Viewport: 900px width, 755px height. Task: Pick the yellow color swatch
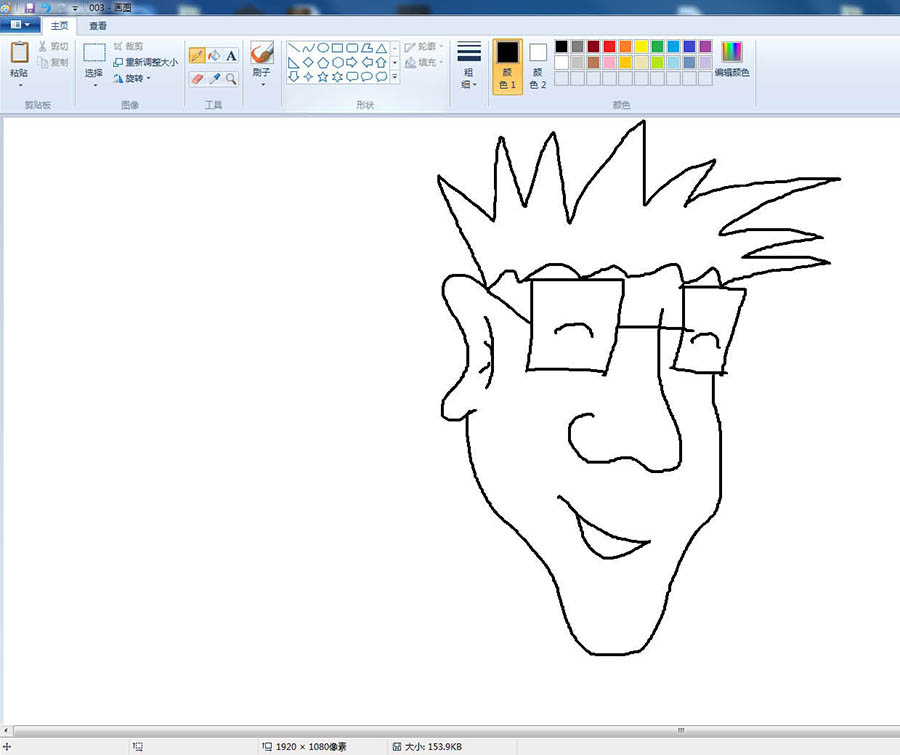point(642,47)
